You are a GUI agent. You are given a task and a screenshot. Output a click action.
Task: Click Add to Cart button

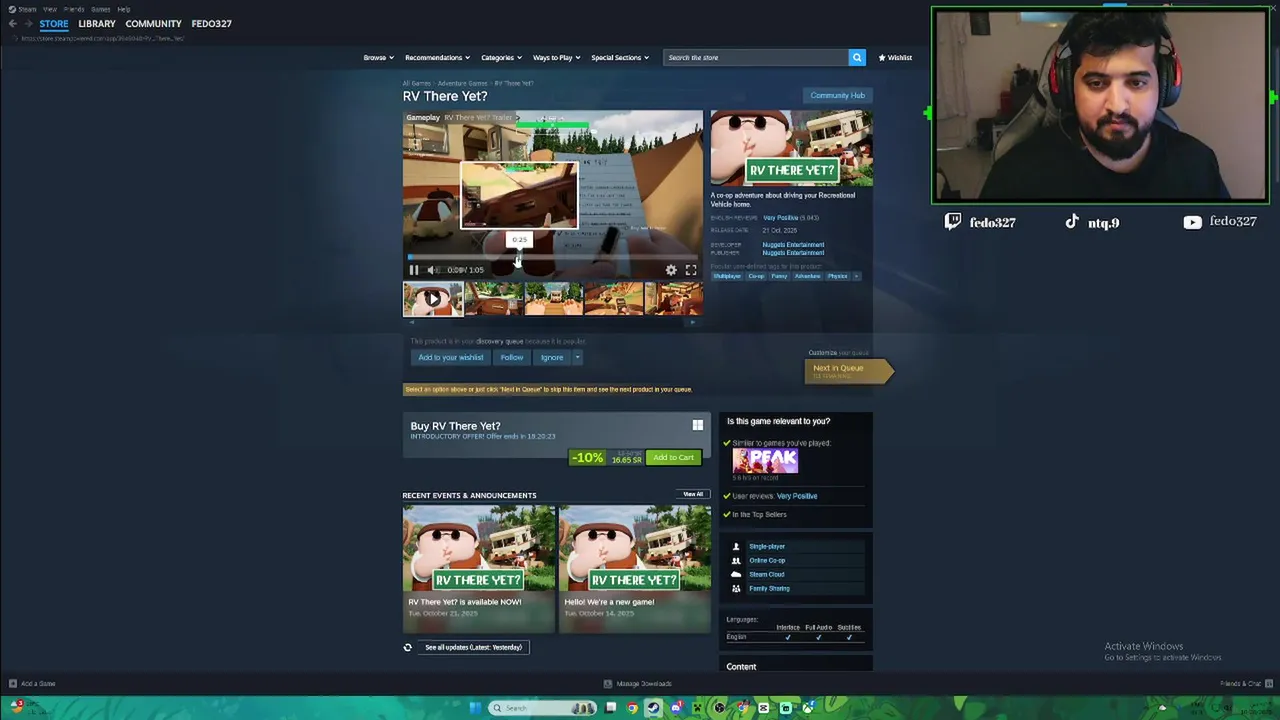673,457
